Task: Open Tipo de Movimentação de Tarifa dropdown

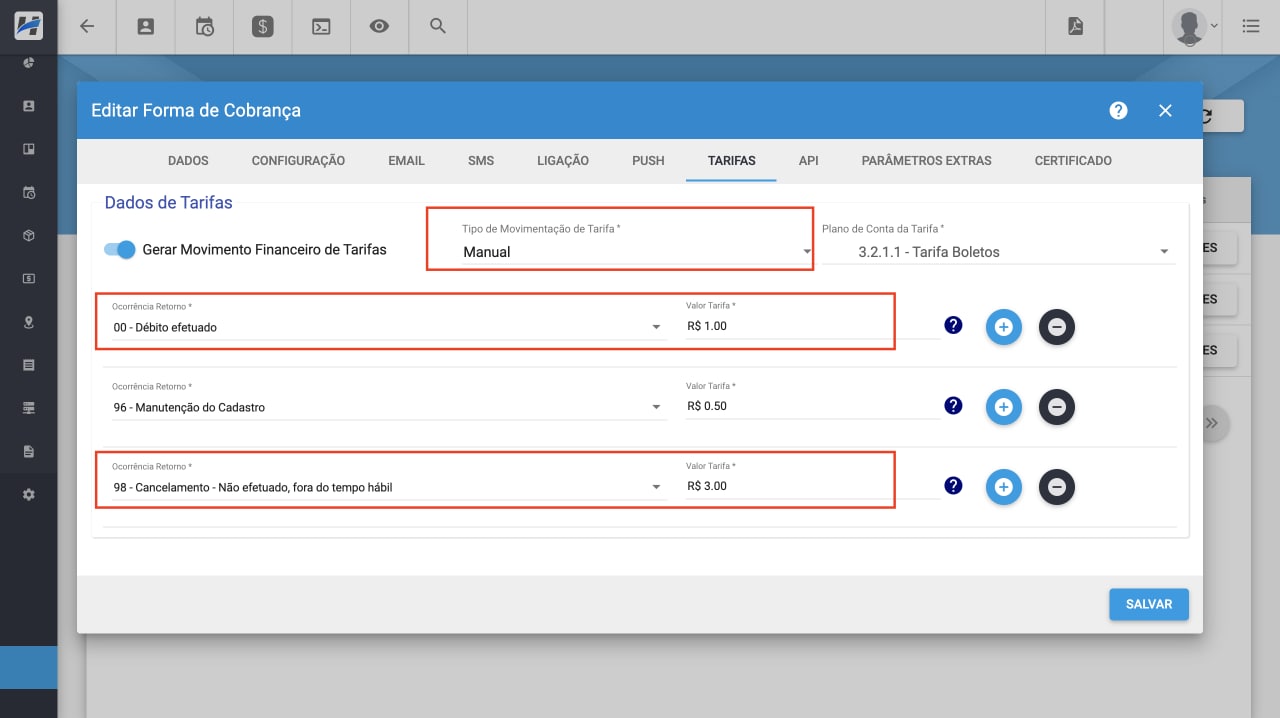Action: click(637, 252)
